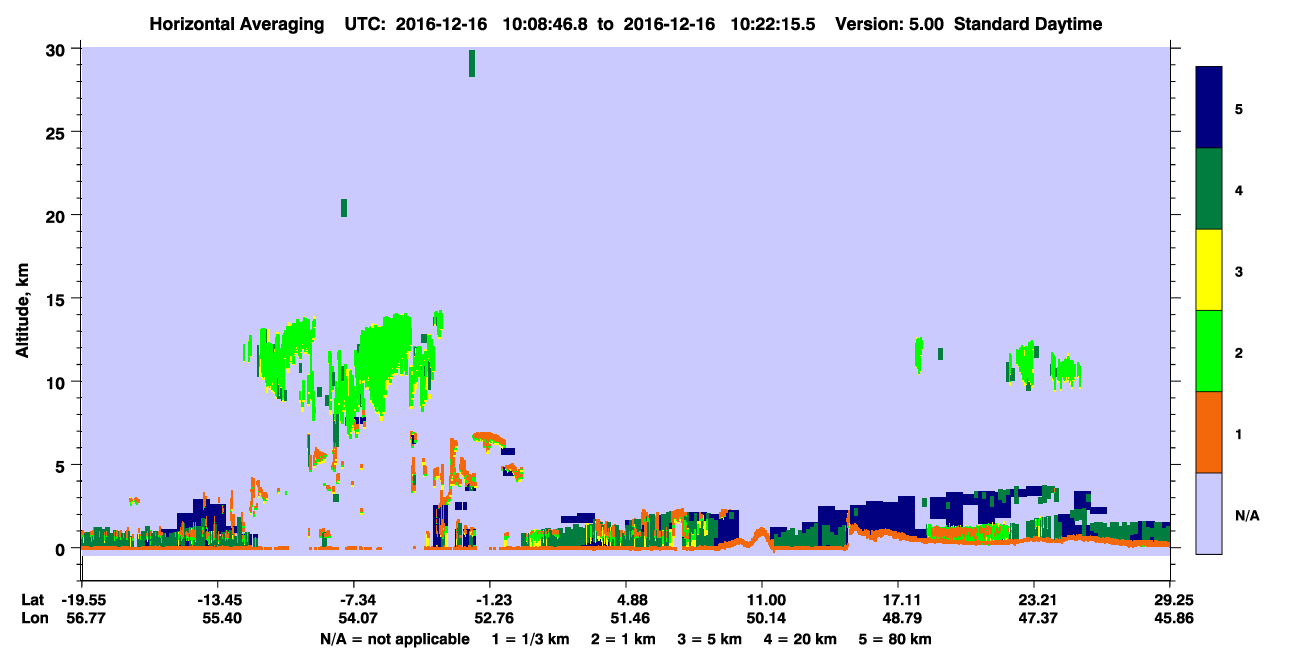Click the lavender N/A colorbar segment
This screenshot has height=667, width=1300.
point(1209,513)
